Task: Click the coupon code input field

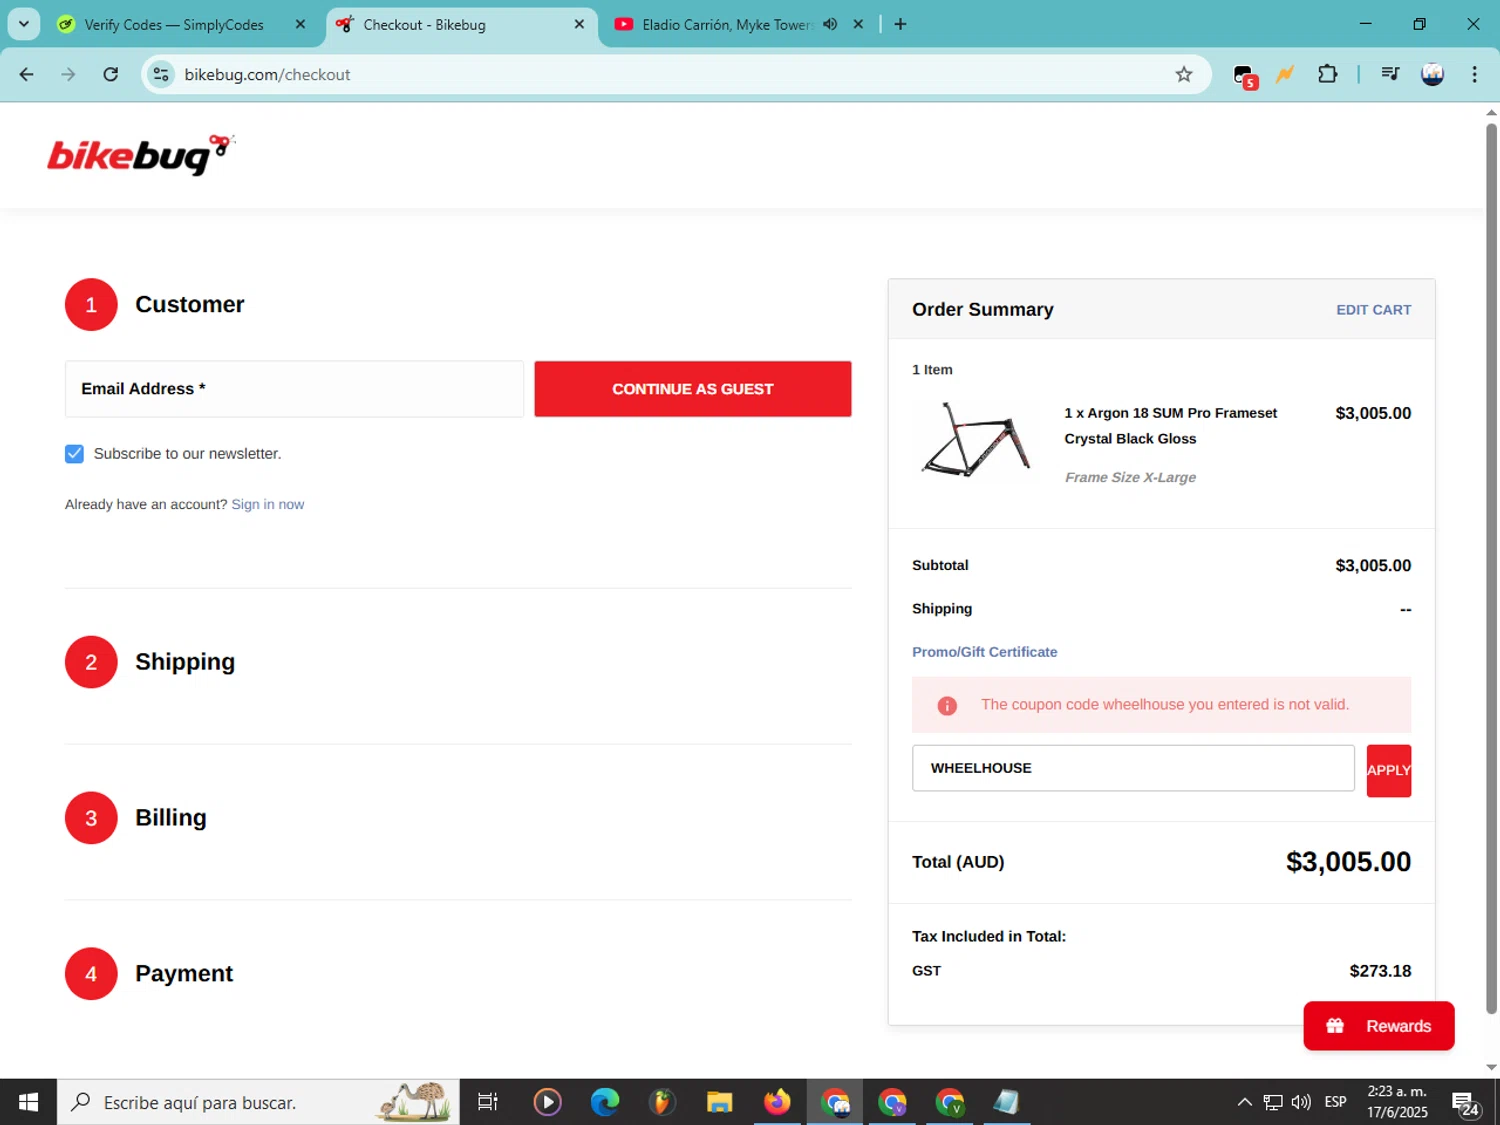Action: click(1133, 768)
